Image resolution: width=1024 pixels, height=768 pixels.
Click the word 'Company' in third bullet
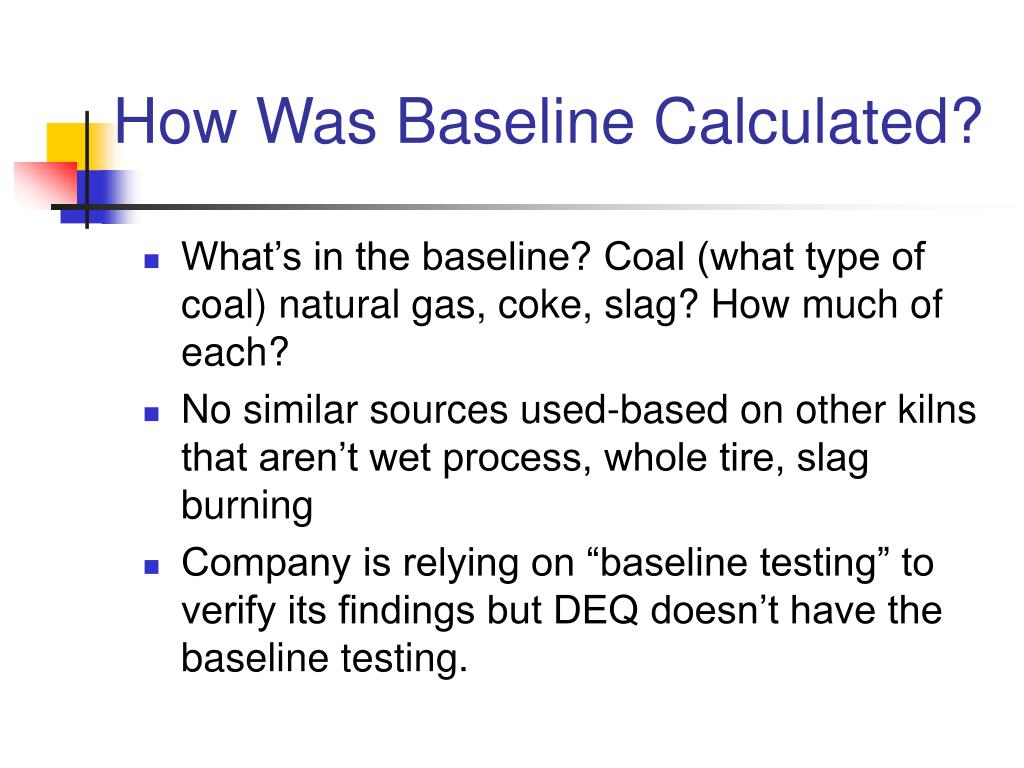click(266, 563)
